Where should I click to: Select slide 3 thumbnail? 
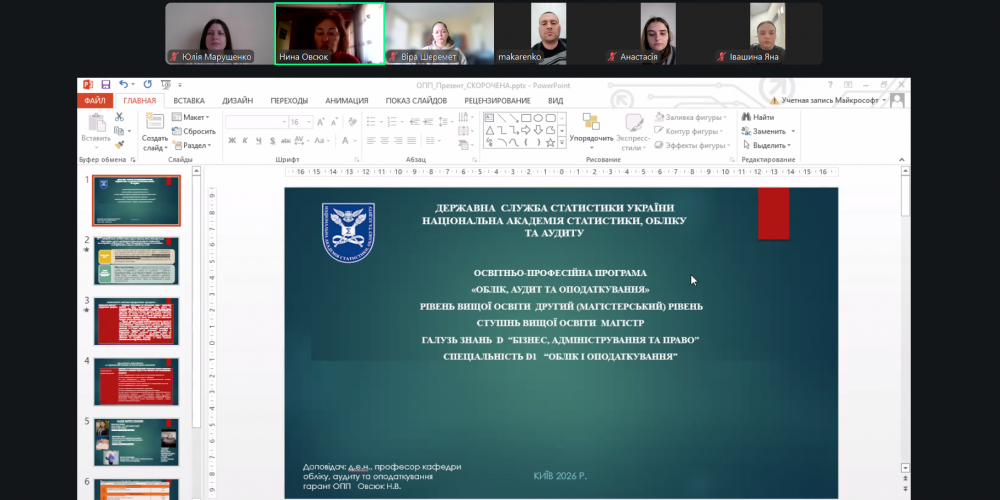pyautogui.click(x=136, y=321)
